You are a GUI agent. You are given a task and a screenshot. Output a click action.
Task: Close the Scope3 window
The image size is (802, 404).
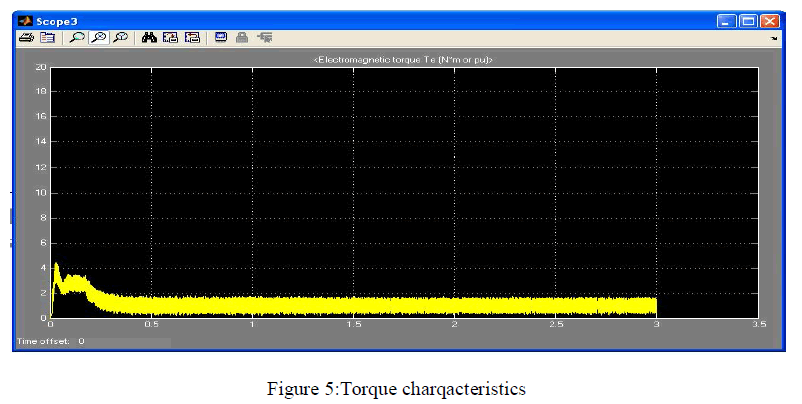point(769,19)
